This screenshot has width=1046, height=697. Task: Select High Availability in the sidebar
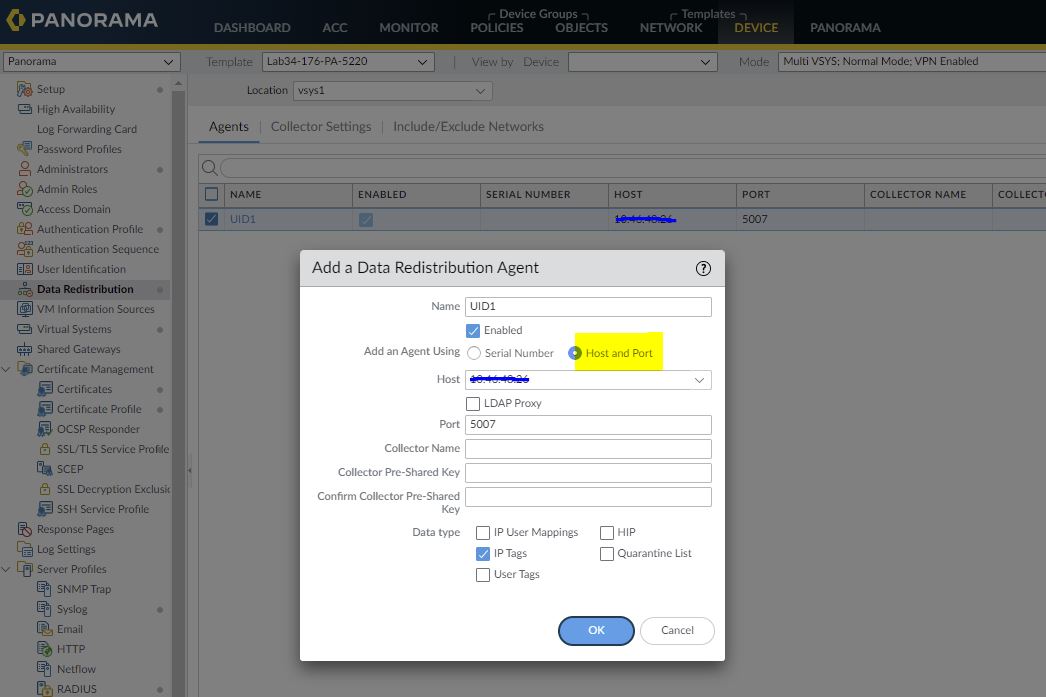pyautogui.click(x=76, y=109)
